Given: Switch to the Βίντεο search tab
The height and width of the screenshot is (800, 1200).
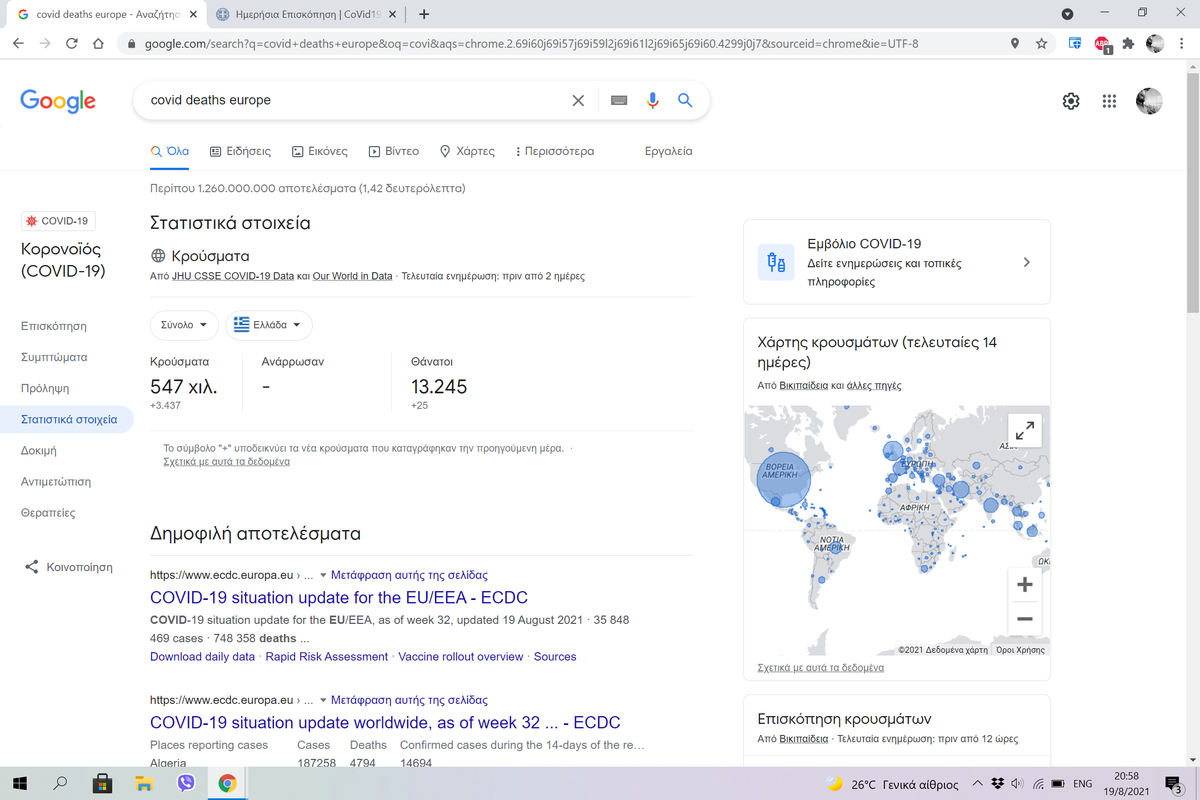Looking at the screenshot, I should pos(394,151).
